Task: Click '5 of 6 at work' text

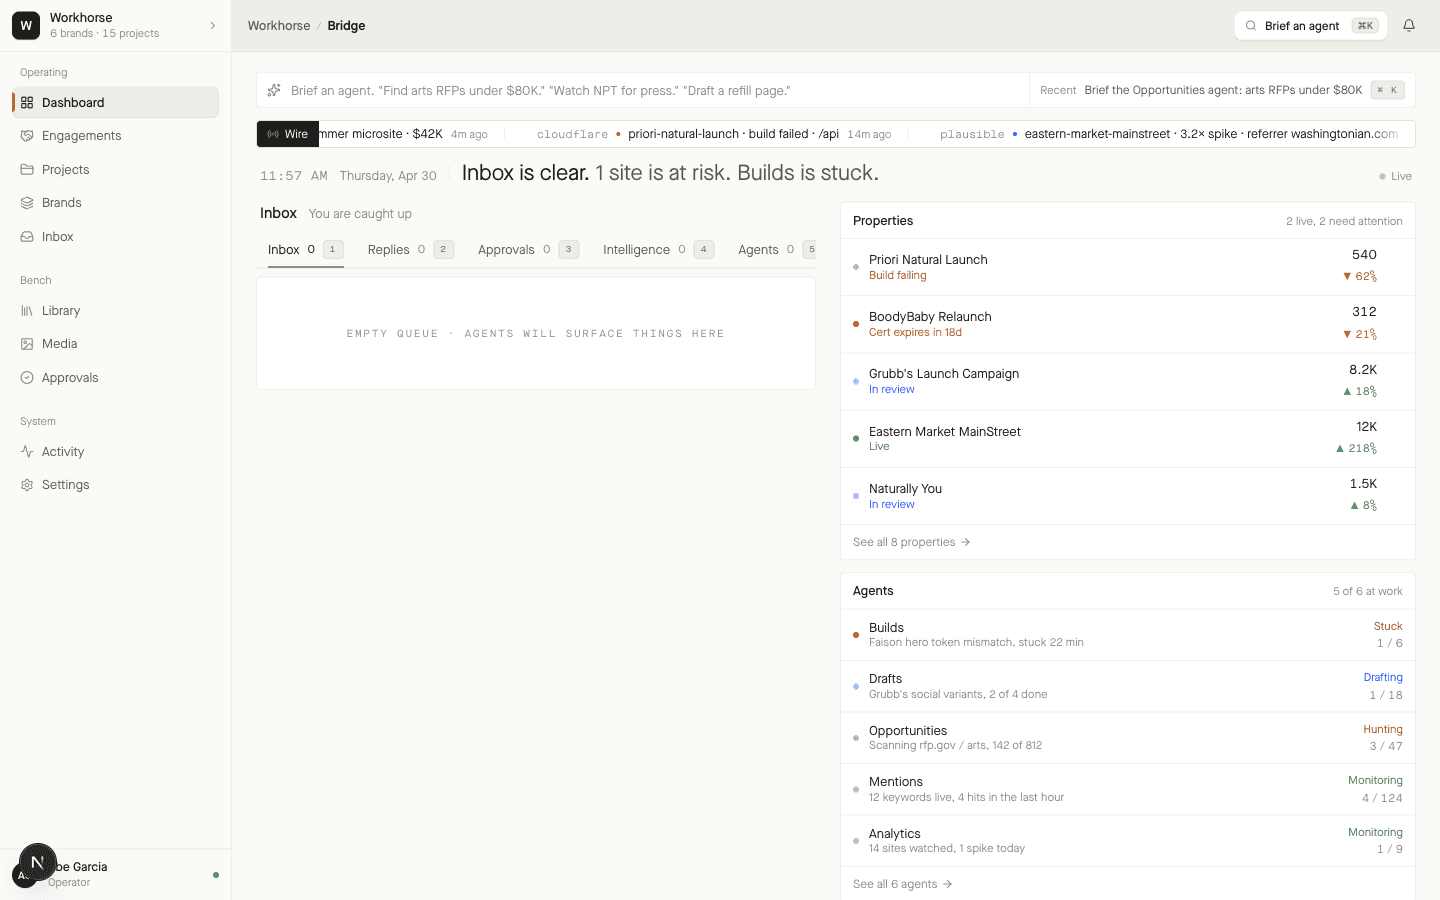Action: click(1367, 591)
